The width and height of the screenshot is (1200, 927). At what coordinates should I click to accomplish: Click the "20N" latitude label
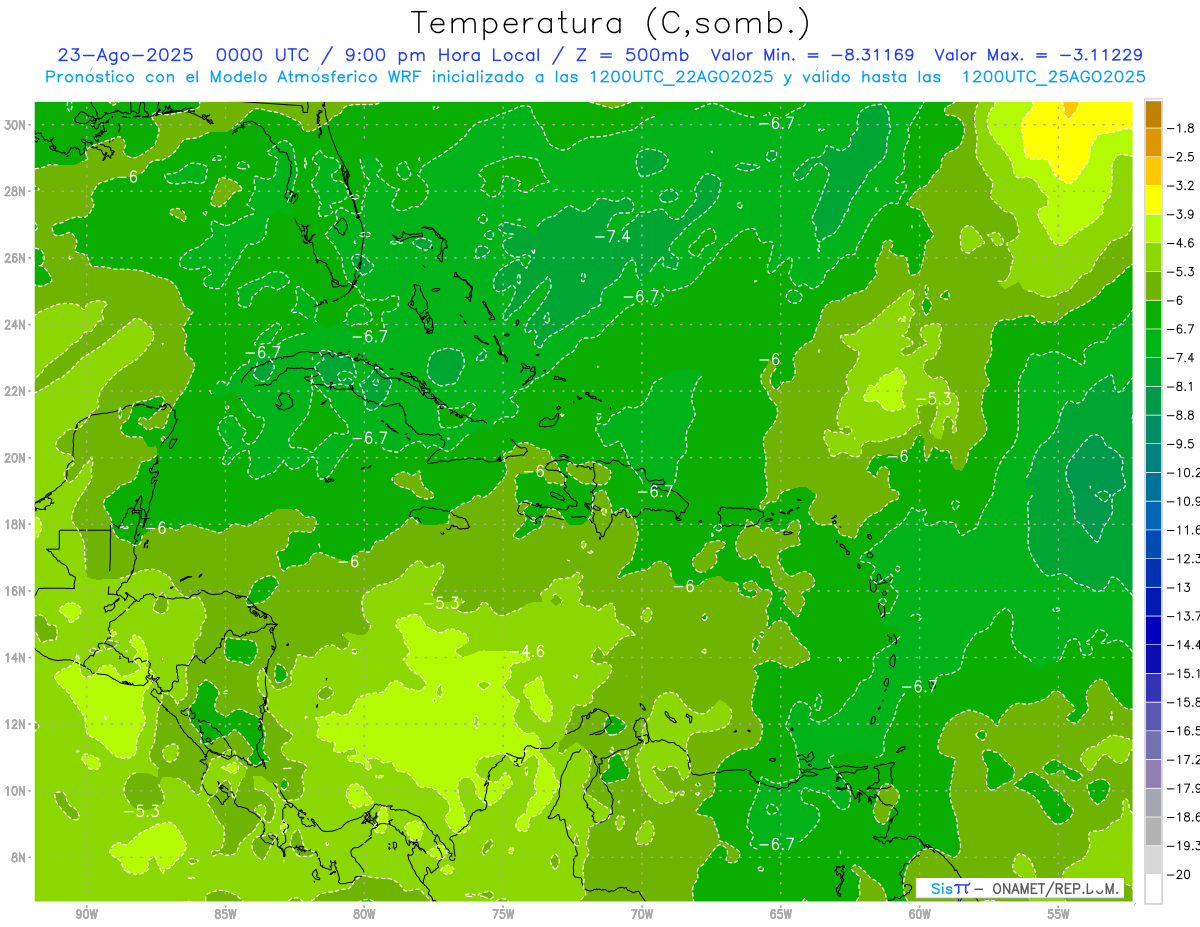(16, 458)
